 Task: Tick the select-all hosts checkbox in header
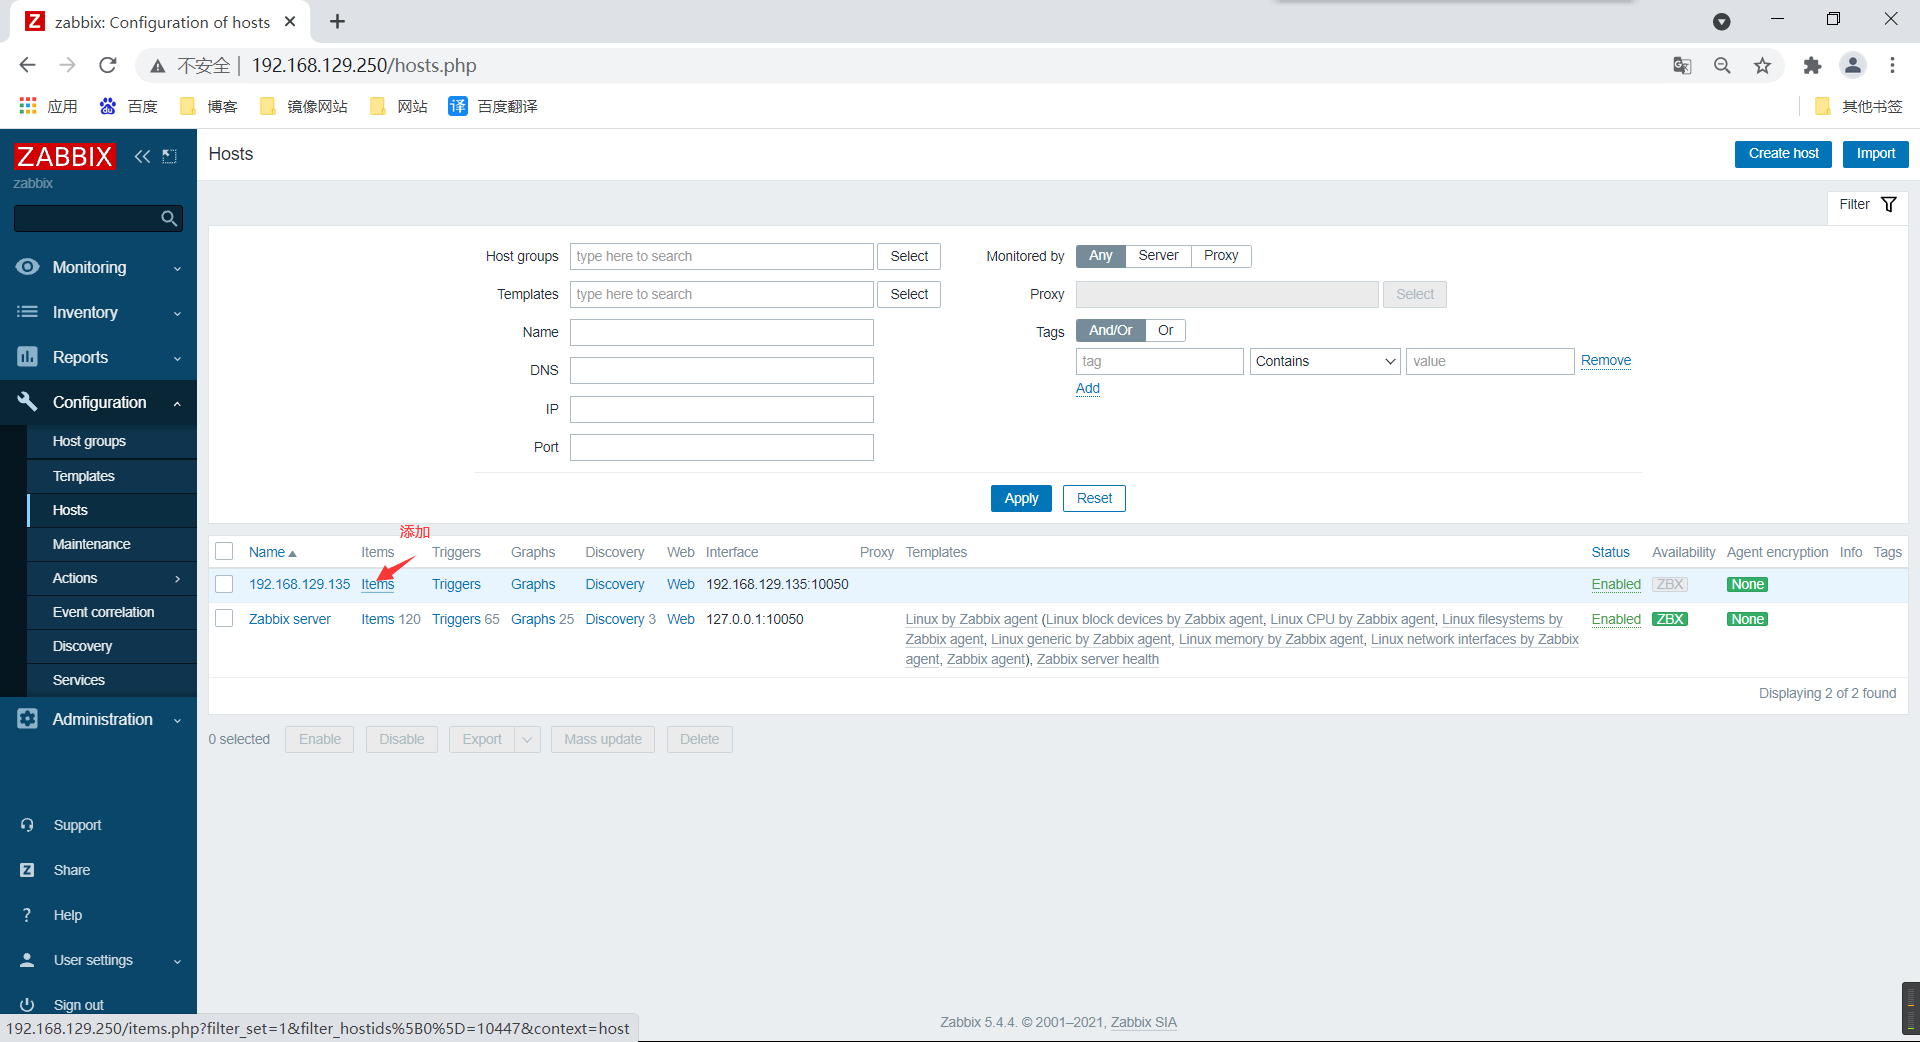(x=224, y=552)
